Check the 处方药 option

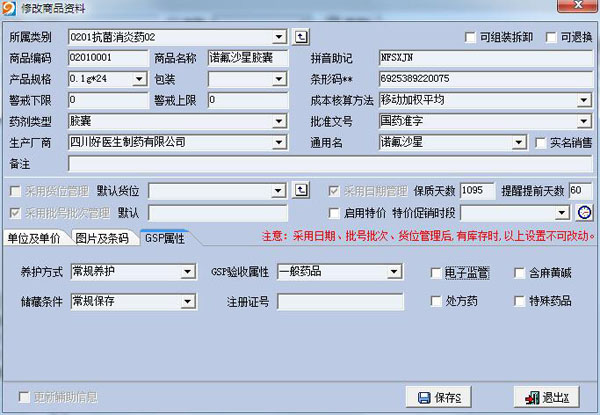point(436,301)
